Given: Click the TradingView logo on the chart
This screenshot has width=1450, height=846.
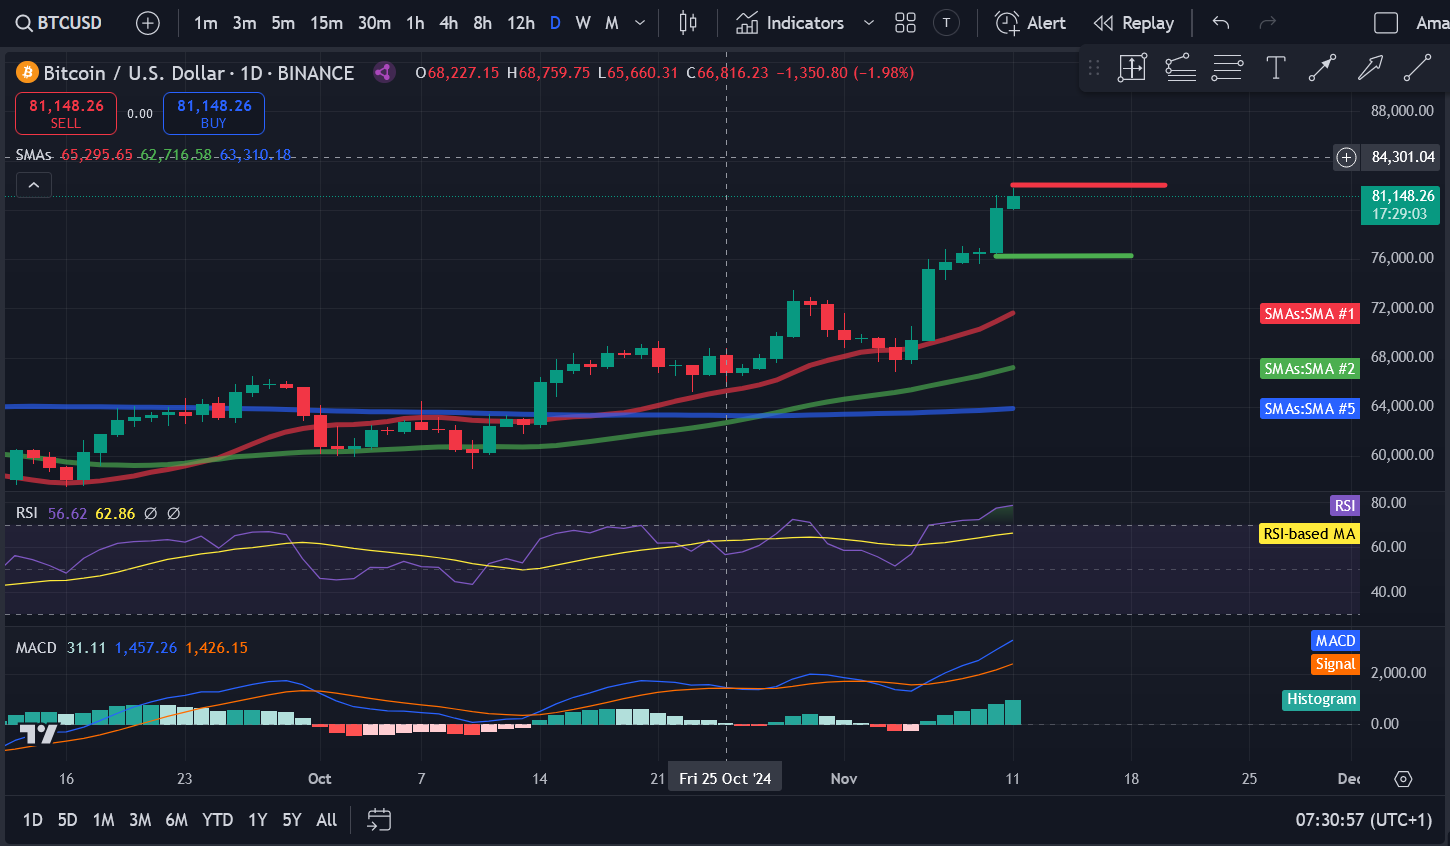Looking at the screenshot, I should point(38,735).
